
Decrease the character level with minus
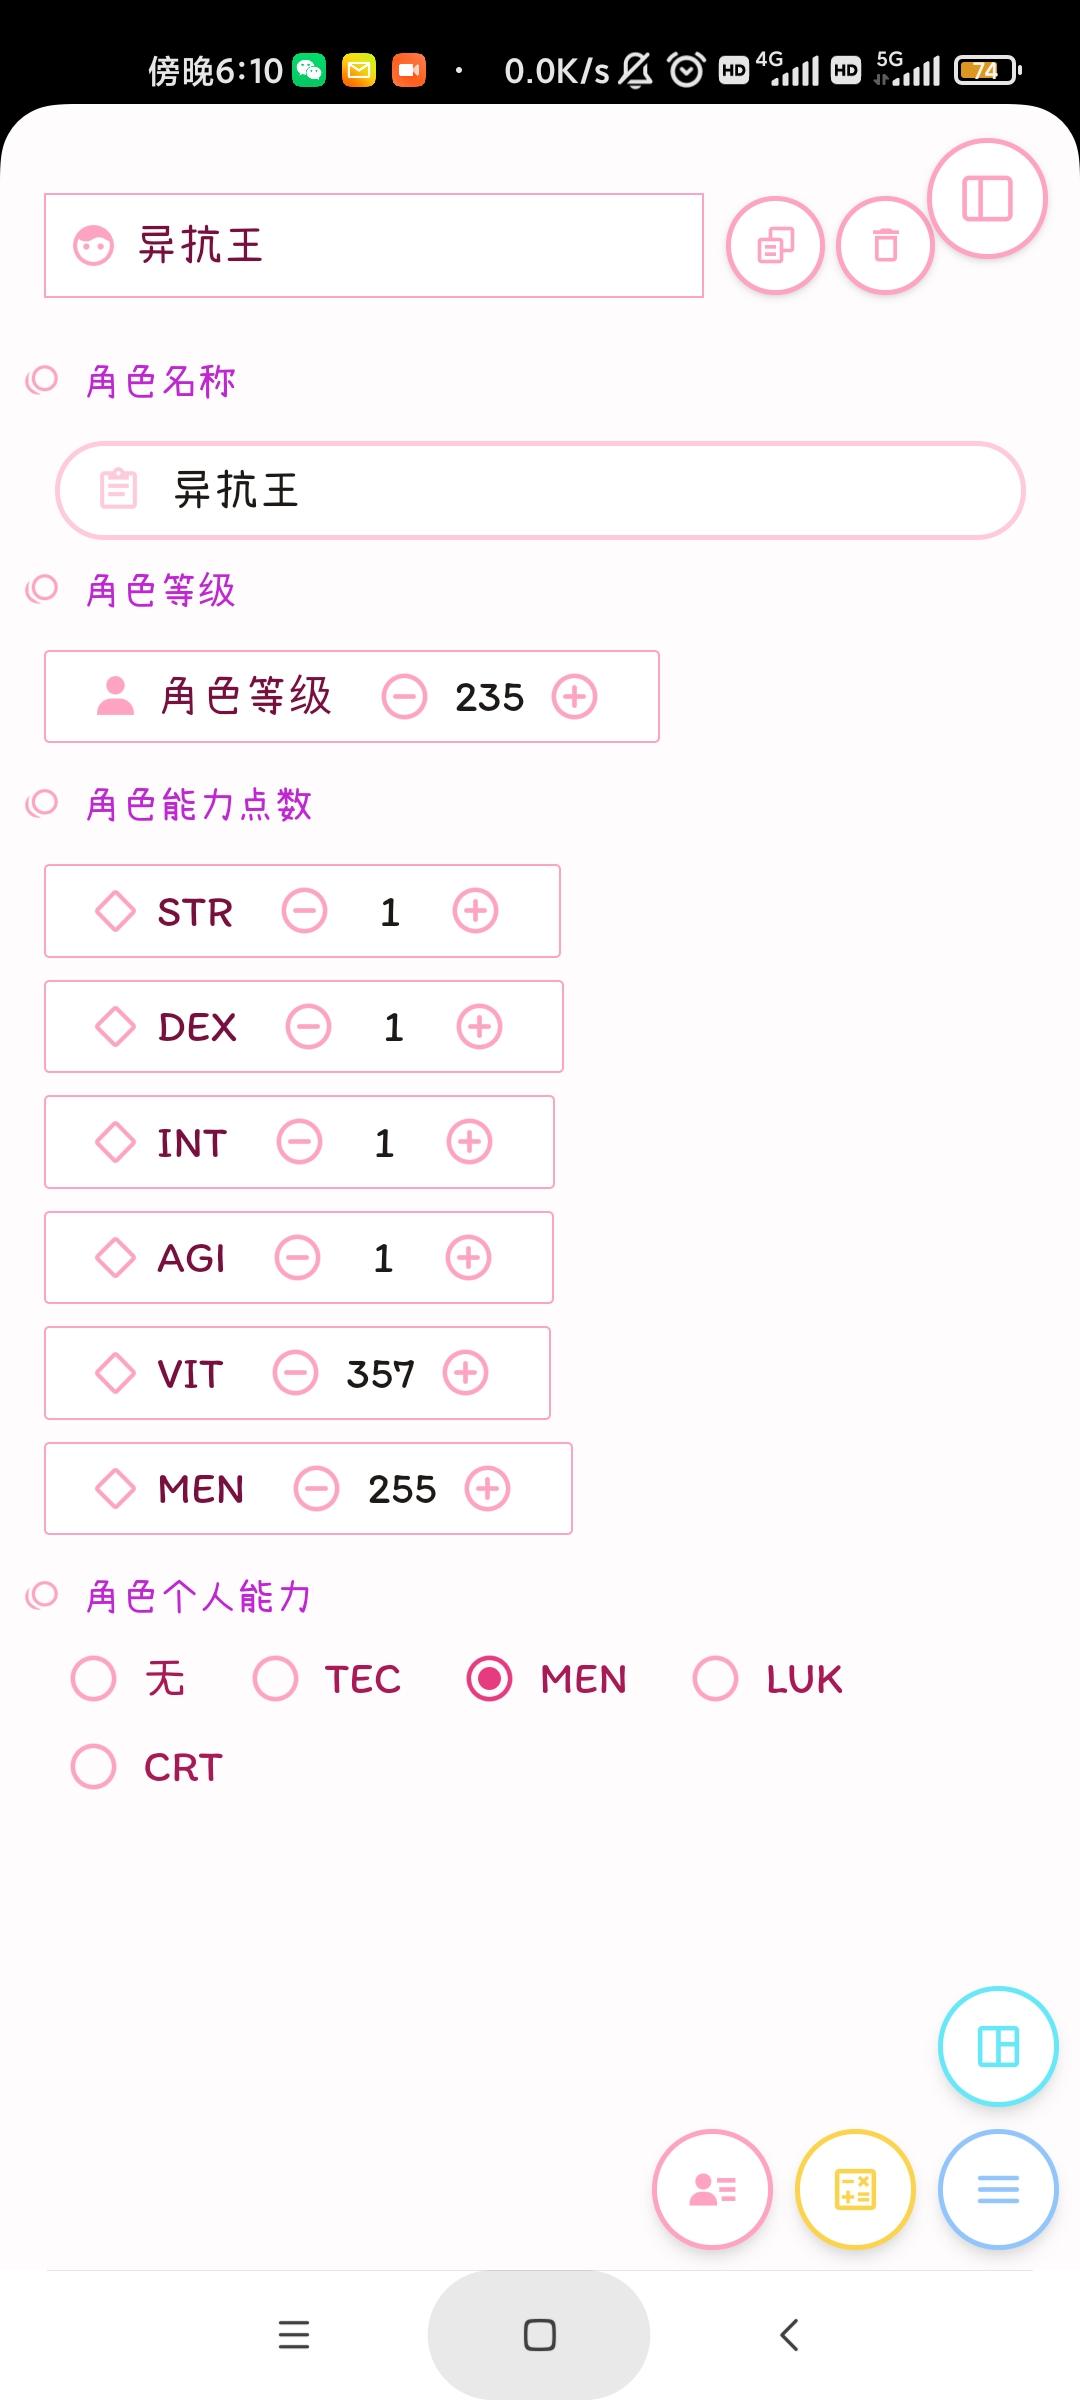405,697
